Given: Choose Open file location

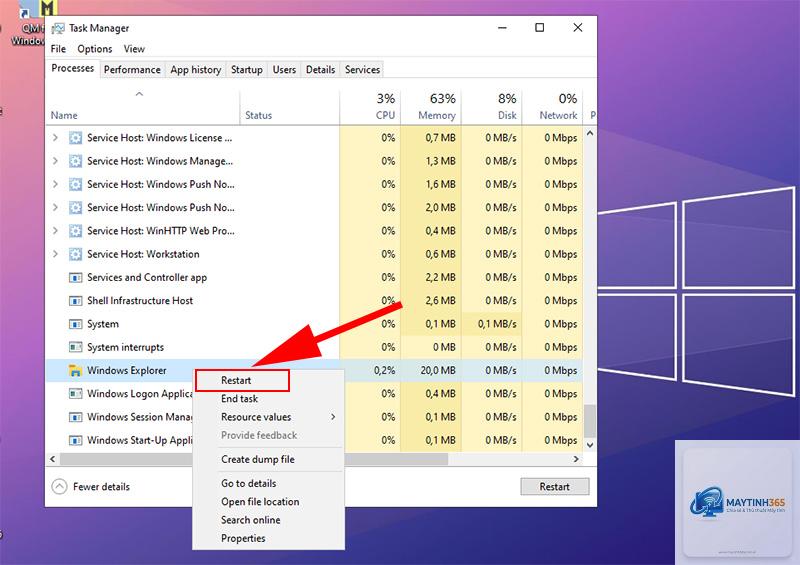Looking at the screenshot, I should (x=260, y=502).
